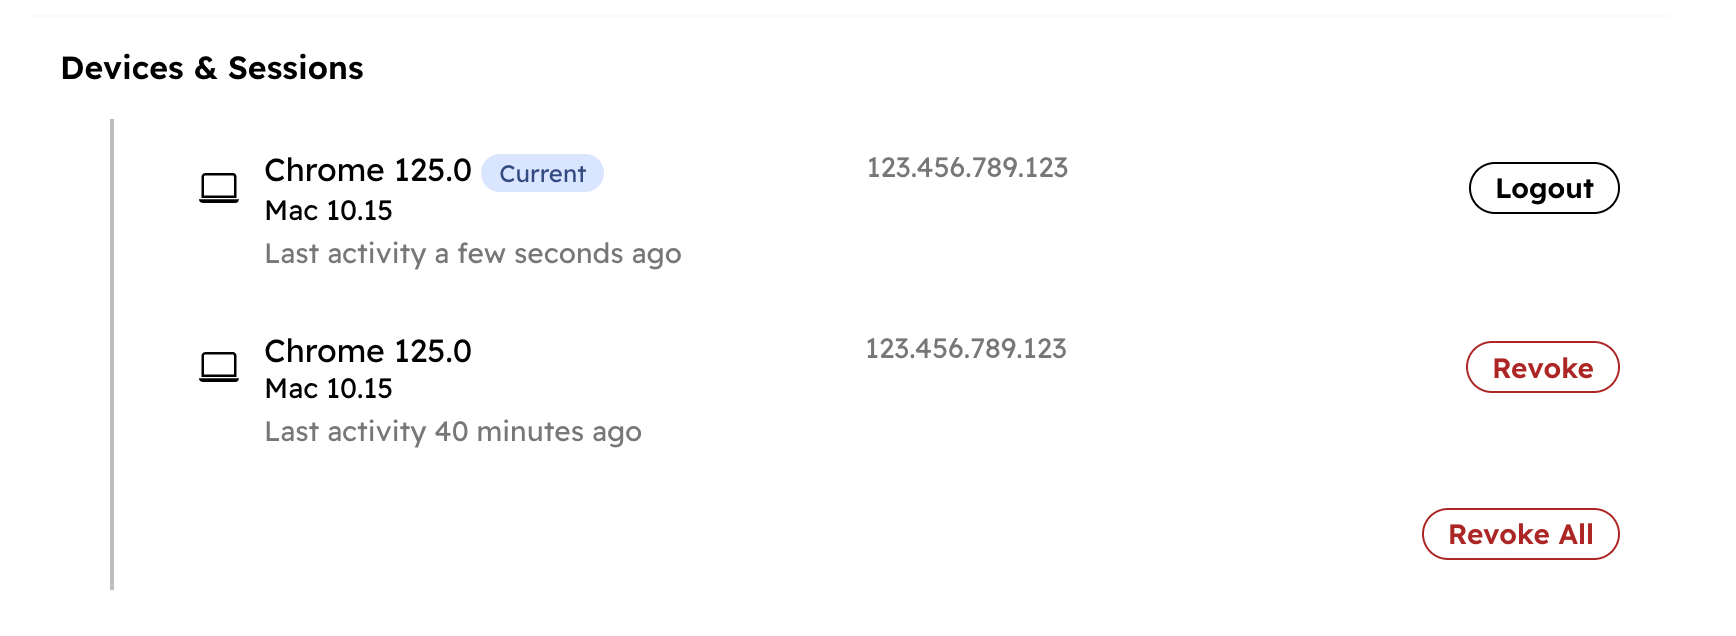Click the ampersand in the section heading
Image resolution: width=1736 pixels, height=636 pixels.
[x=206, y=68]
